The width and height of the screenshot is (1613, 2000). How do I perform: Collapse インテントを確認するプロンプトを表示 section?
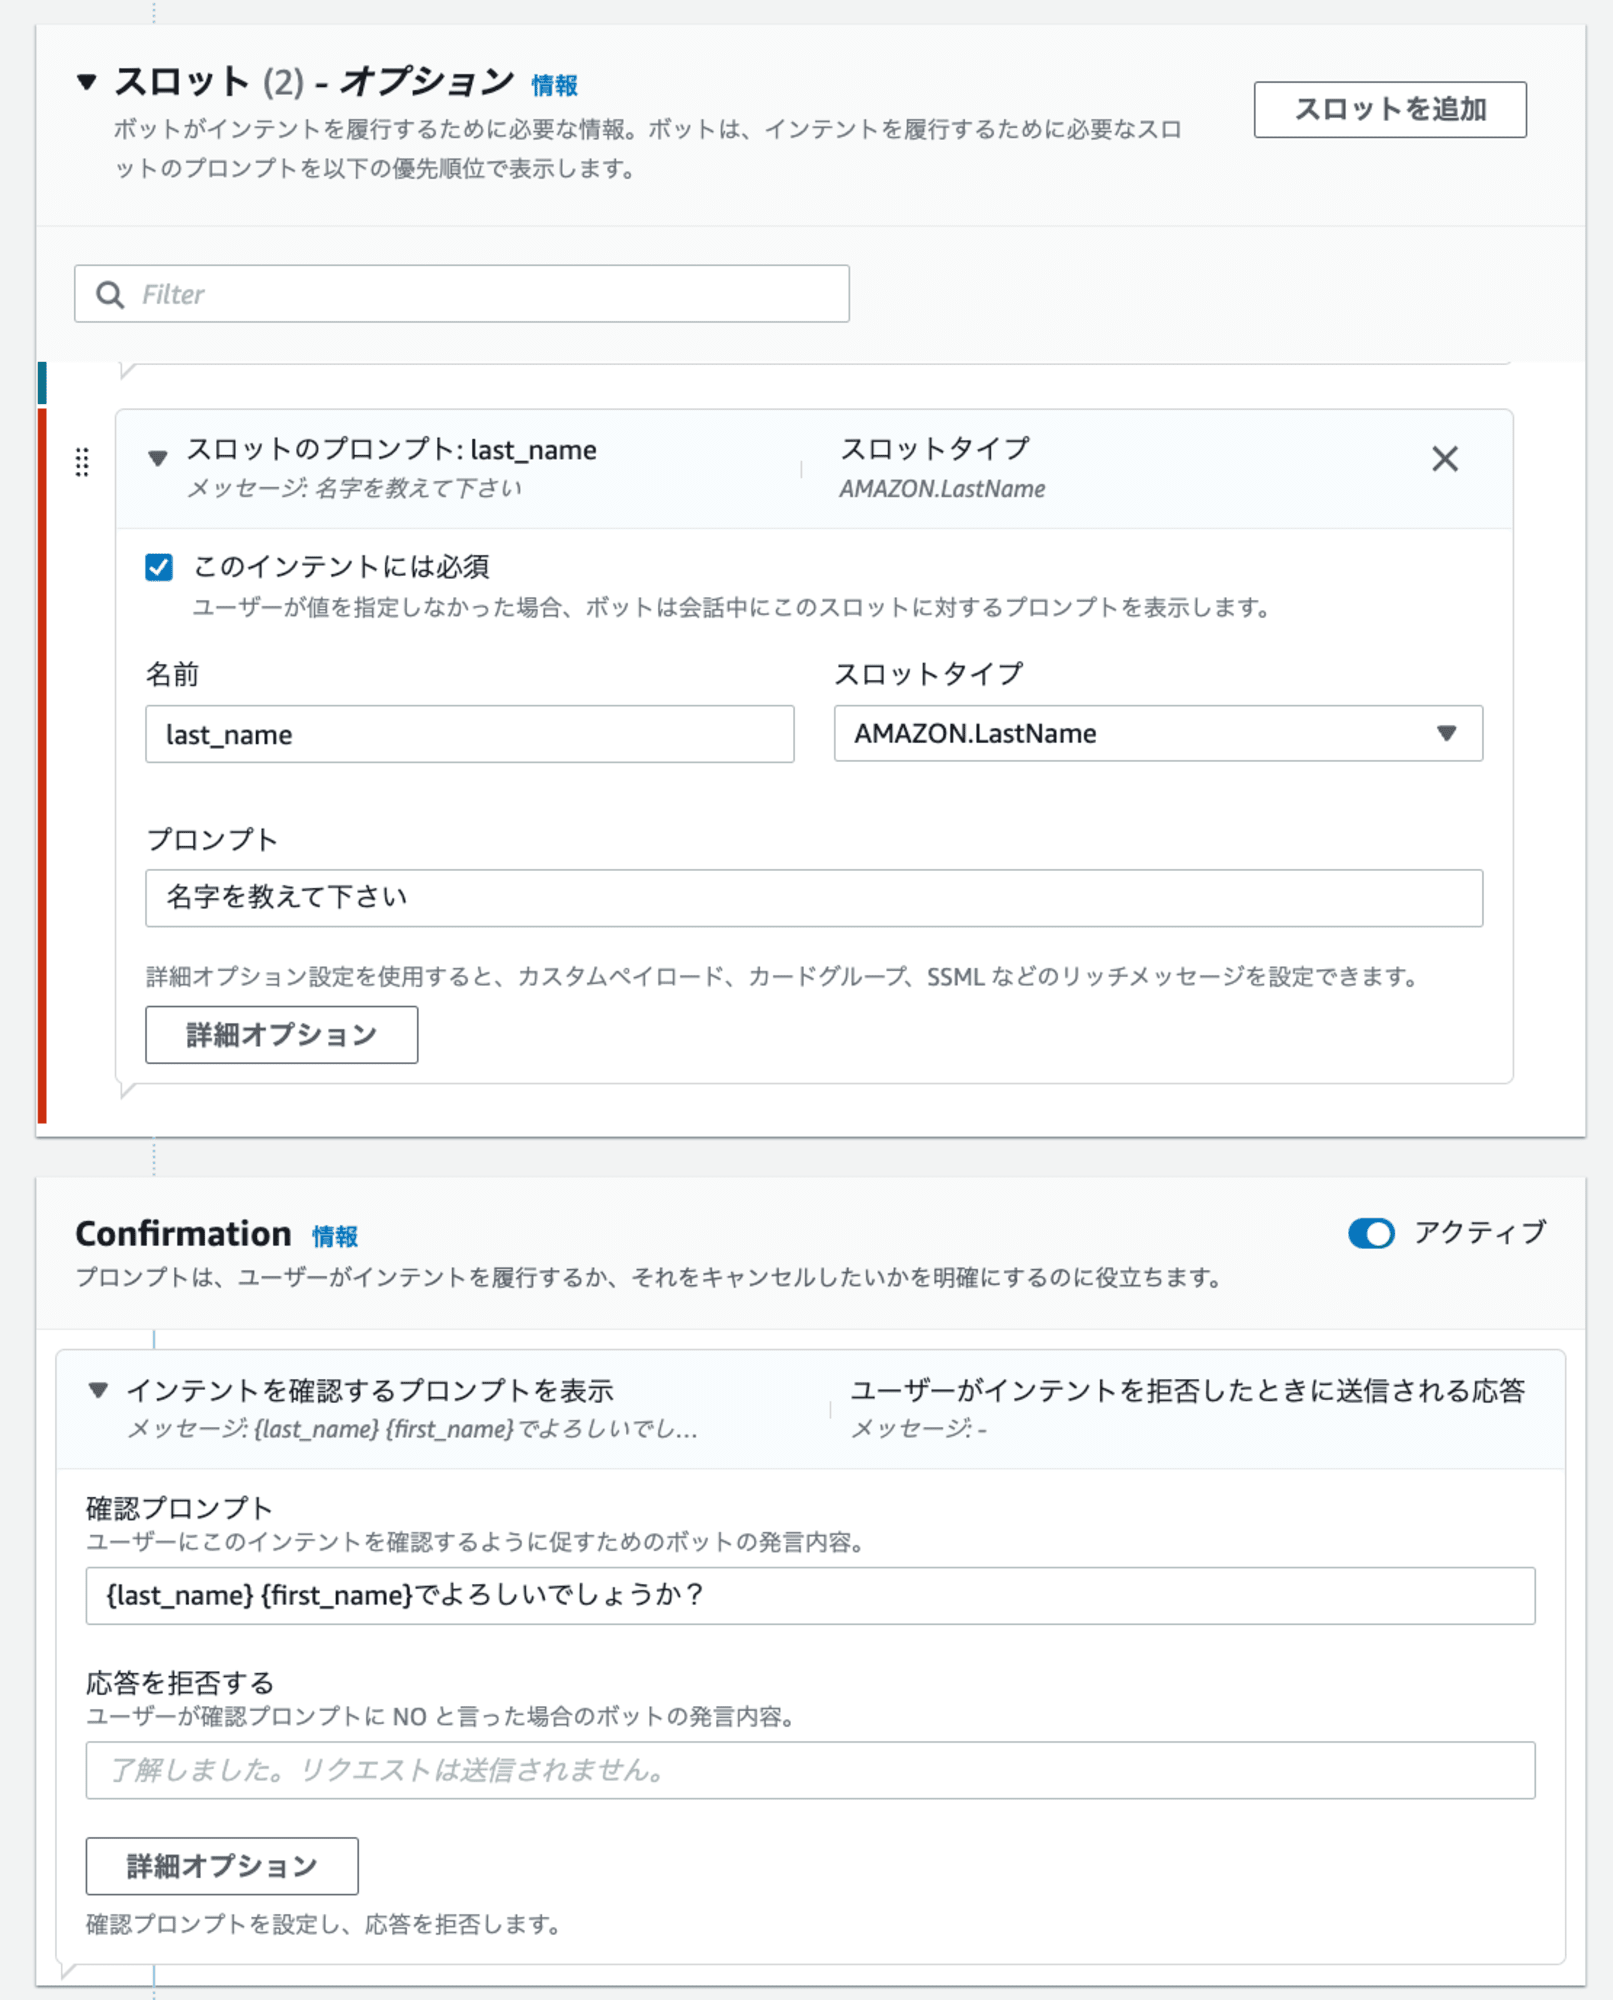pyautogui.click(x=98, y=1390)
